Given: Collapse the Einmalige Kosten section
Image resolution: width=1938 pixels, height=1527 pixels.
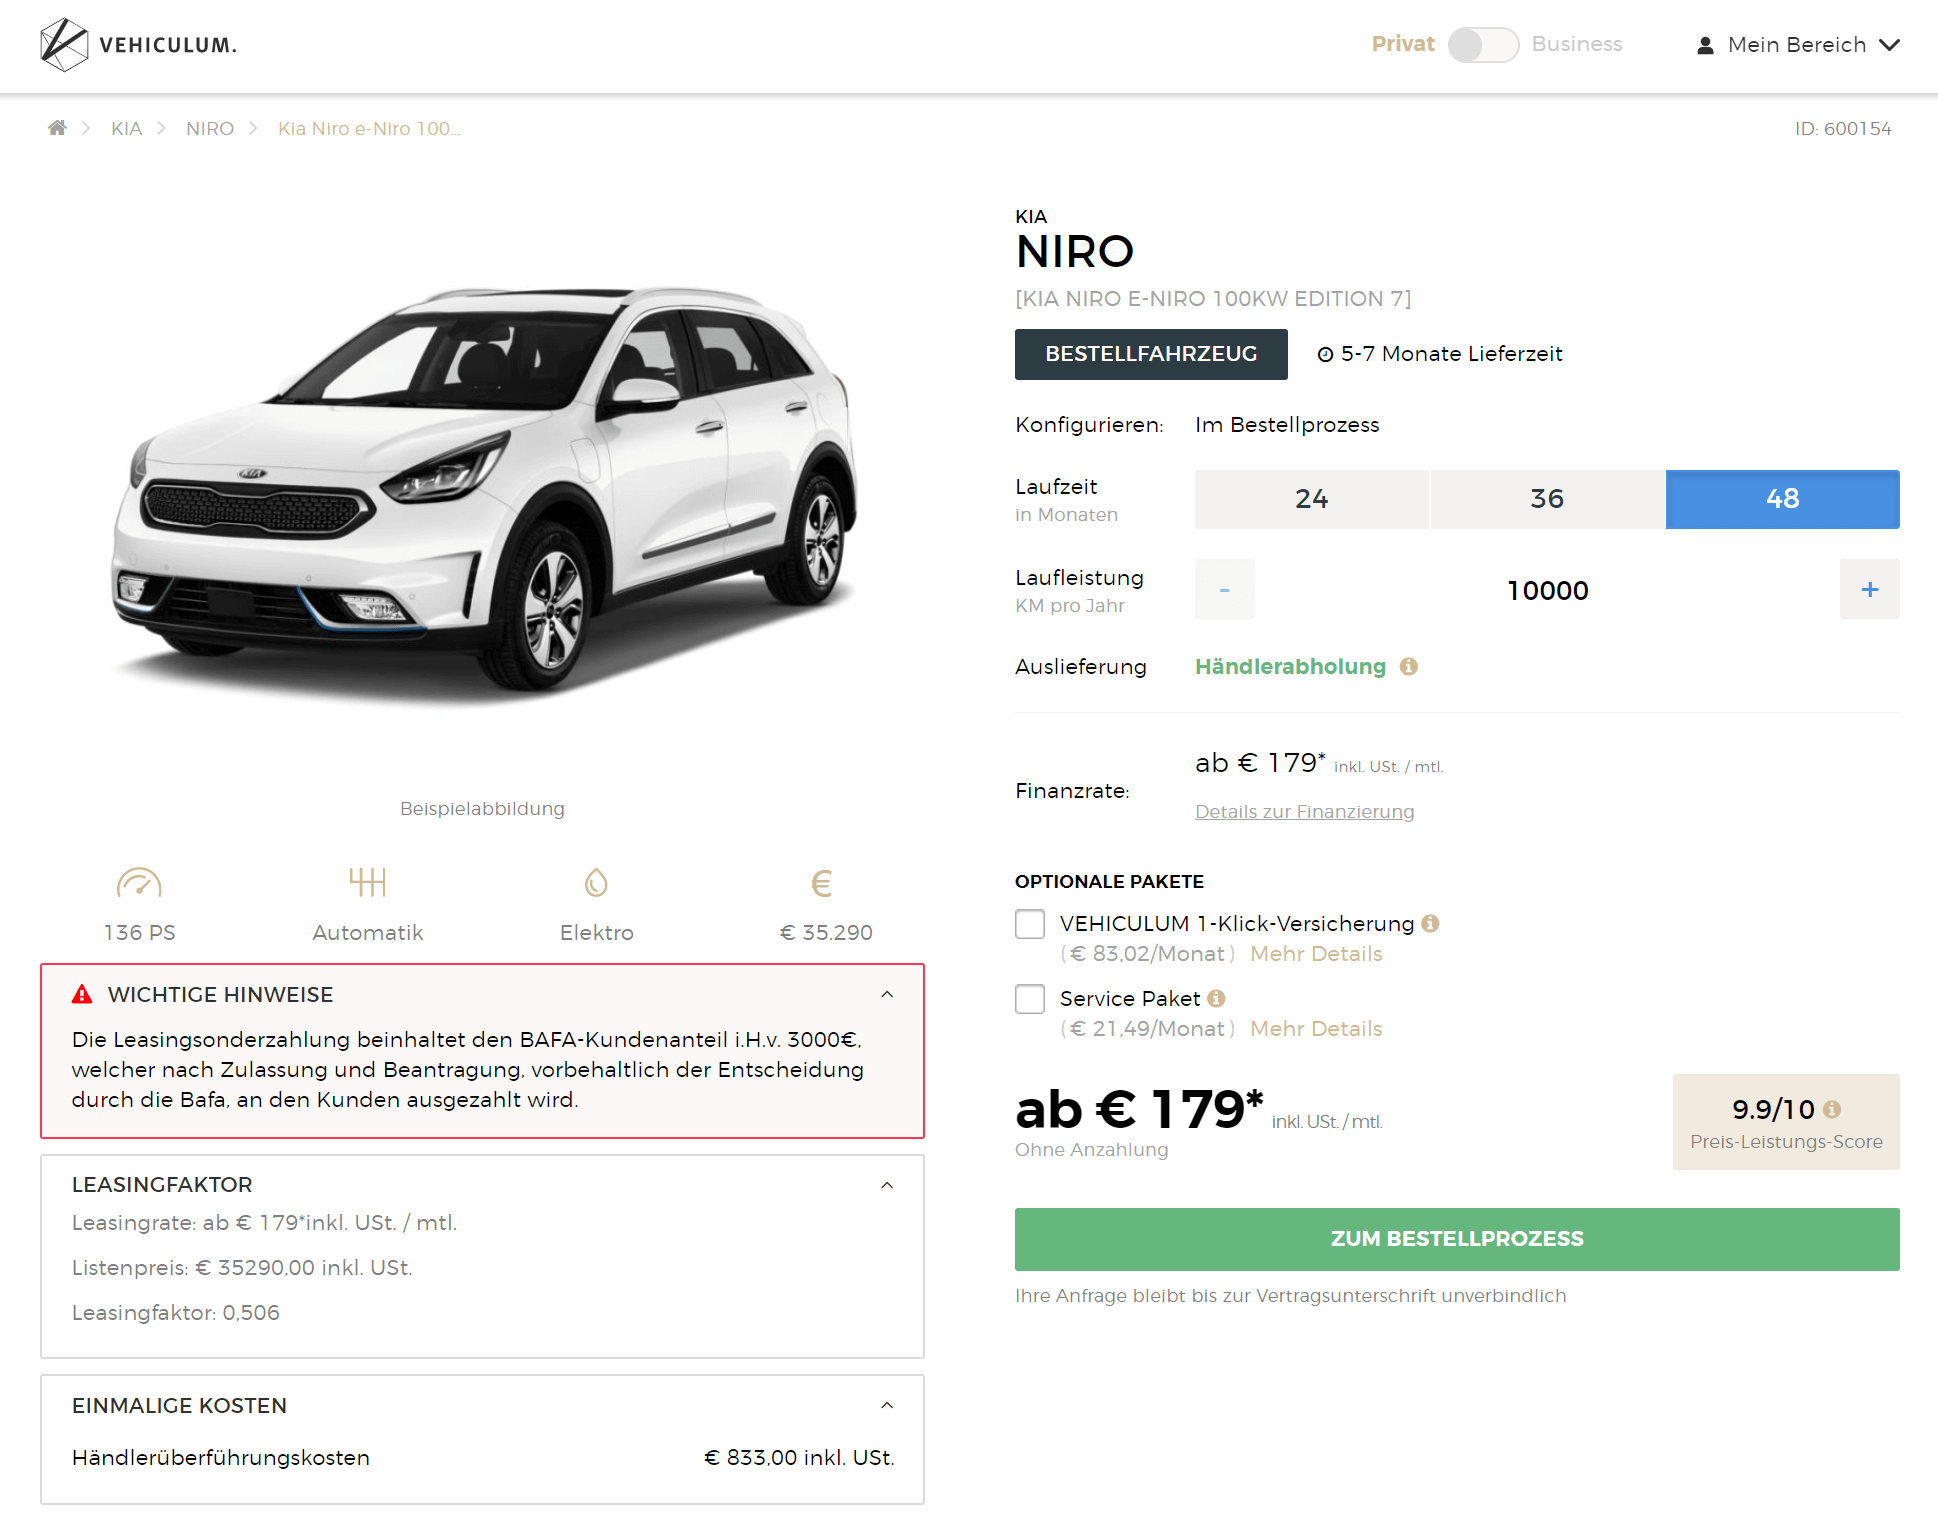Looking at the screenshot, I should [x=887, y=1405].
